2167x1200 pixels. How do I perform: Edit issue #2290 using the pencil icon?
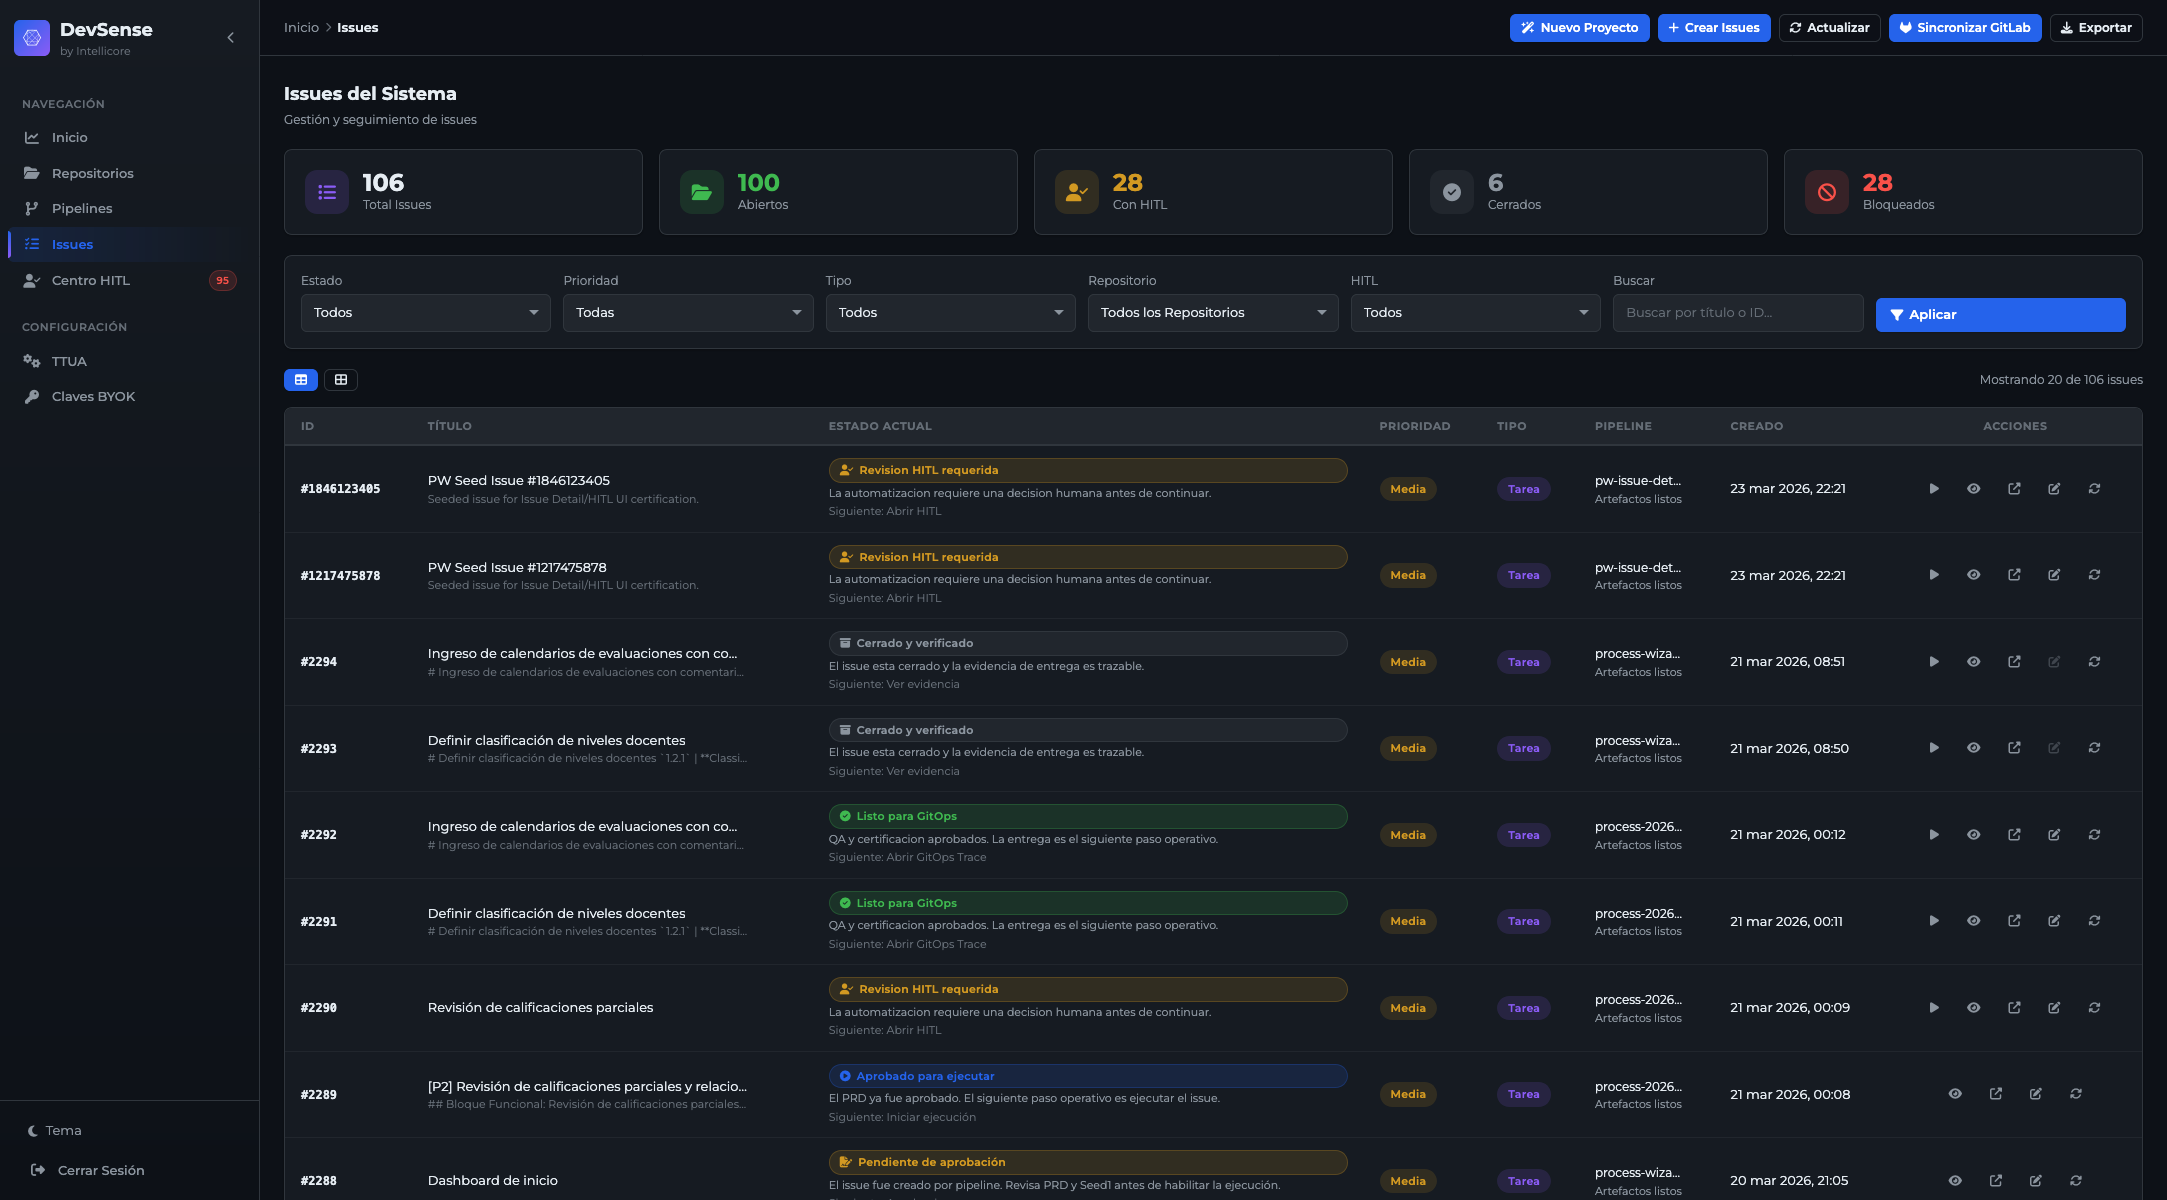tap(2054, 1007)
